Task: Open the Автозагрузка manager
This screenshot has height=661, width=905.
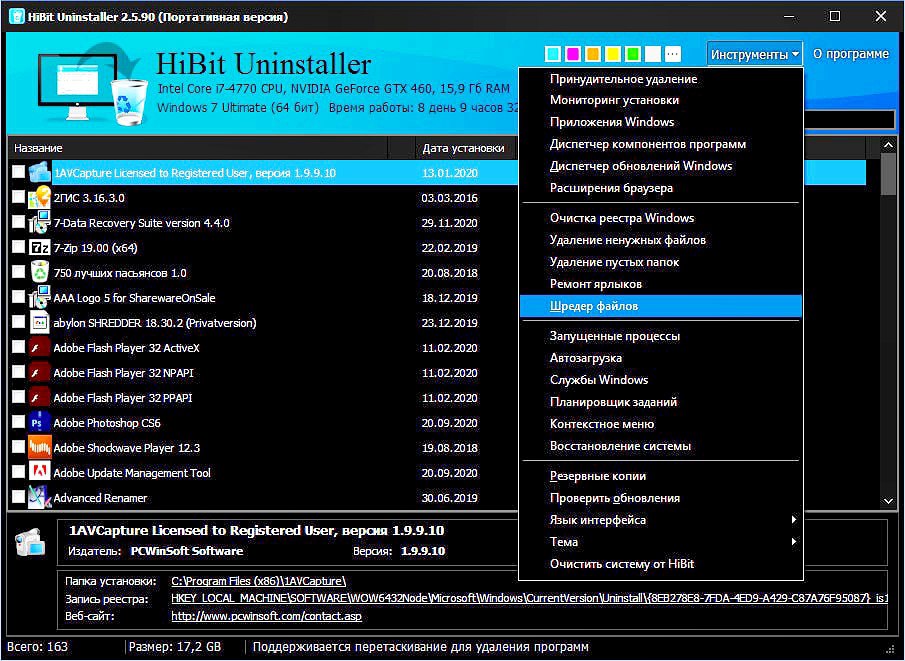Action: [x=661, y=357]
